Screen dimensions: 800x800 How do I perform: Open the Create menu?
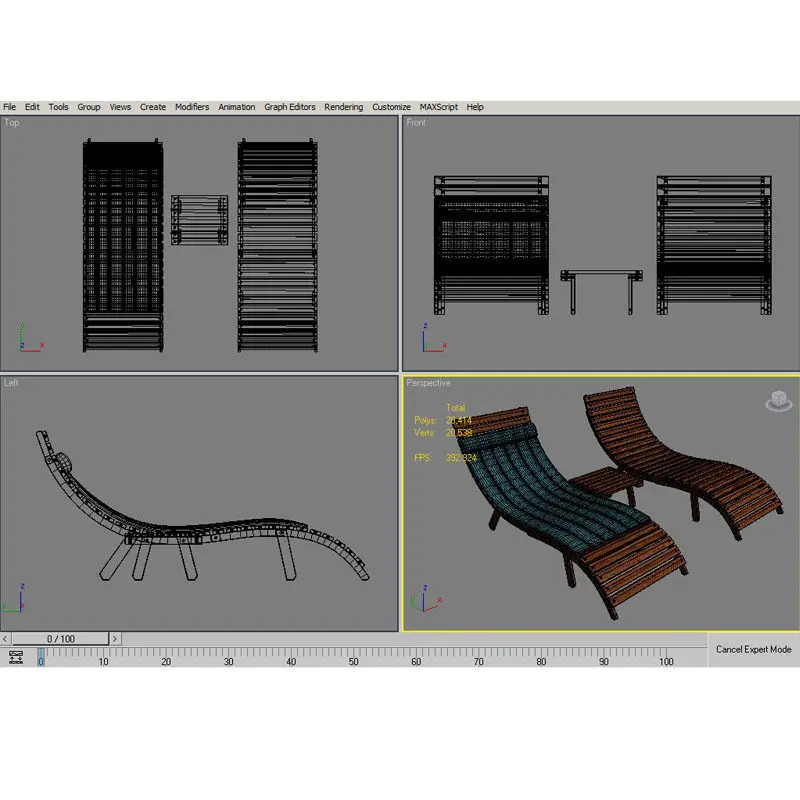153,107
